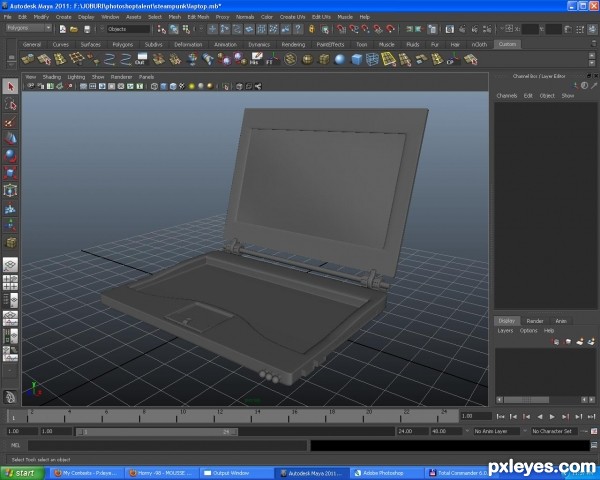Open the No Anim Layer dropdown
Image resolution: width=600 pixels, height=480 pixels.
496,431
